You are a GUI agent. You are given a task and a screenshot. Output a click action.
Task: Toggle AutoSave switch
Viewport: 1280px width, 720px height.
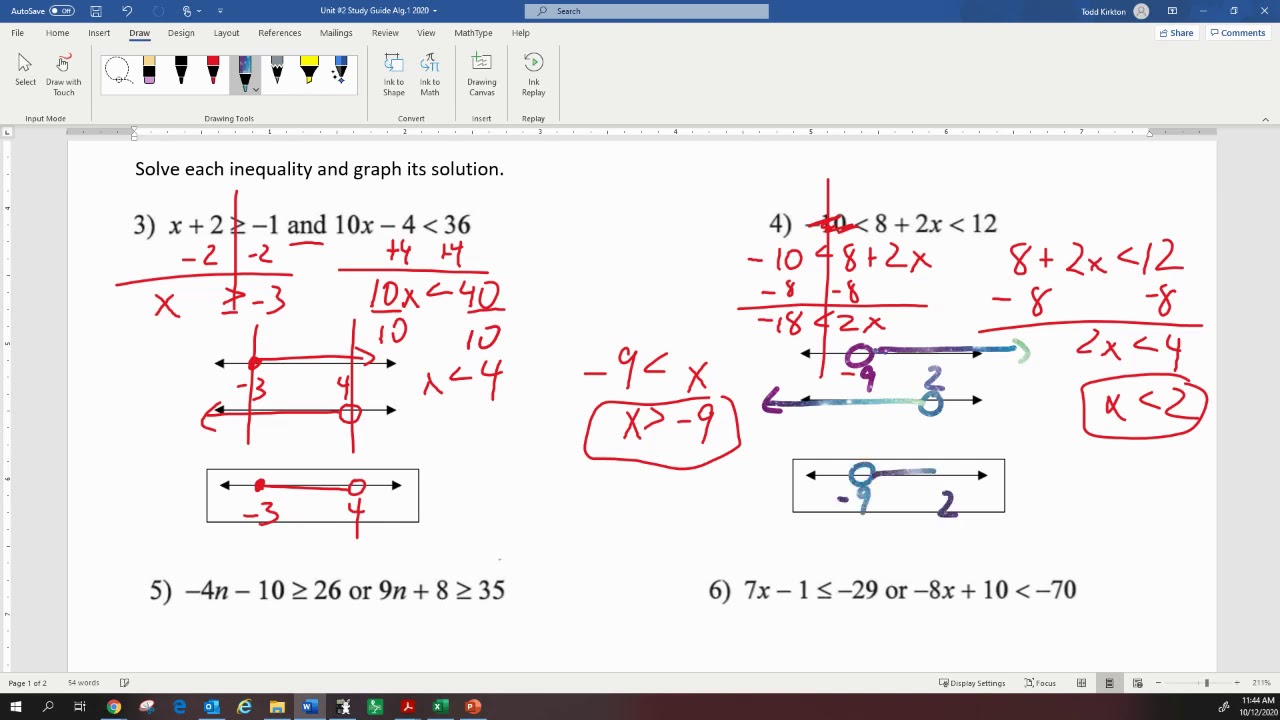(x=62, y=11)
